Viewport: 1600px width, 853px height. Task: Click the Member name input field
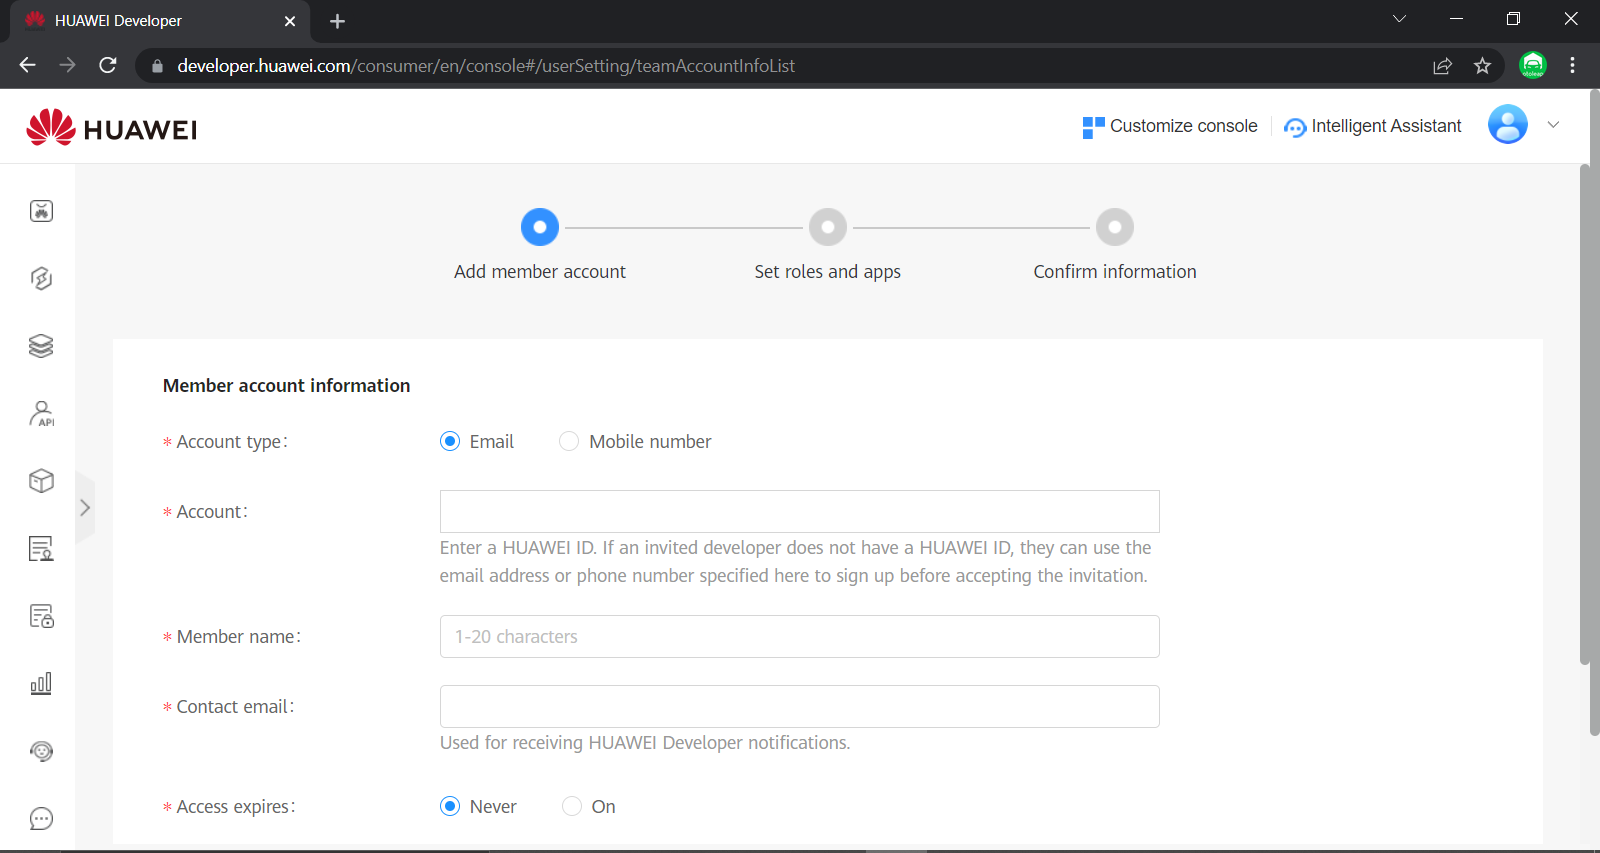pyautogui.click(x=799, y=637)
